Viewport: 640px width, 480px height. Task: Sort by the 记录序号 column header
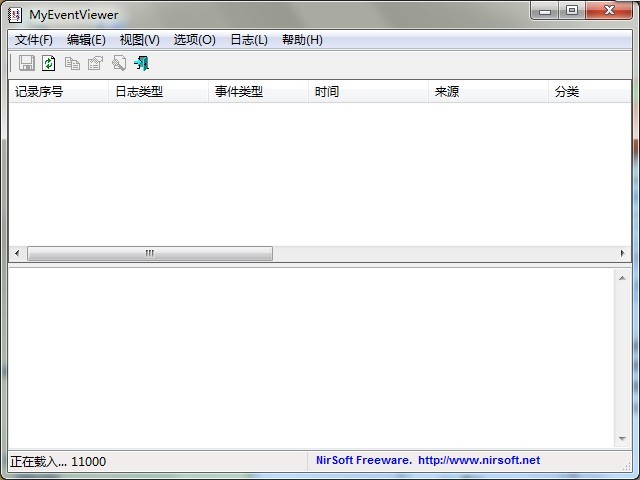click(x=40, y=92)
